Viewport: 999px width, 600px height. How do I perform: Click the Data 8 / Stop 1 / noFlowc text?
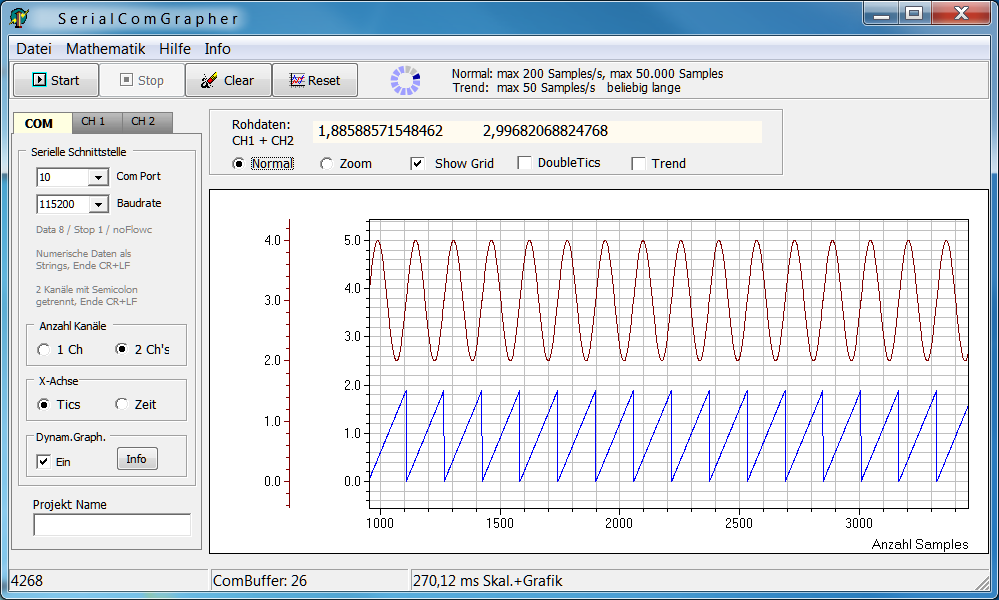(x=94, y=229)
